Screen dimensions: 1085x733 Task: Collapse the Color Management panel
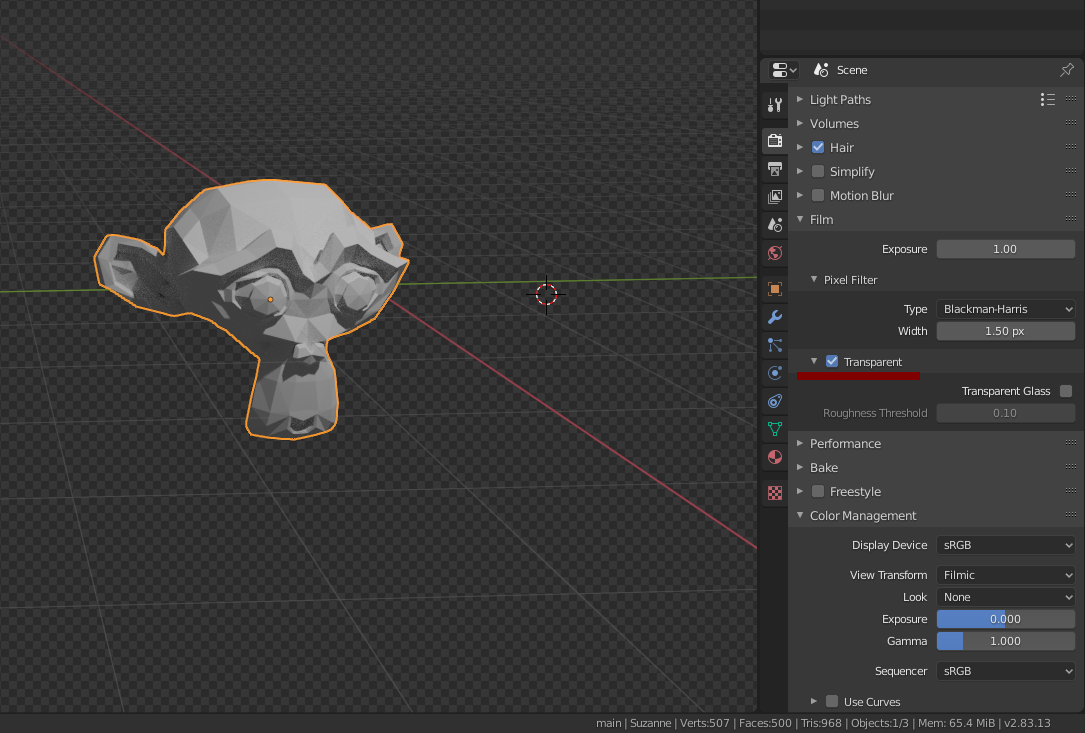coord(800,515)
